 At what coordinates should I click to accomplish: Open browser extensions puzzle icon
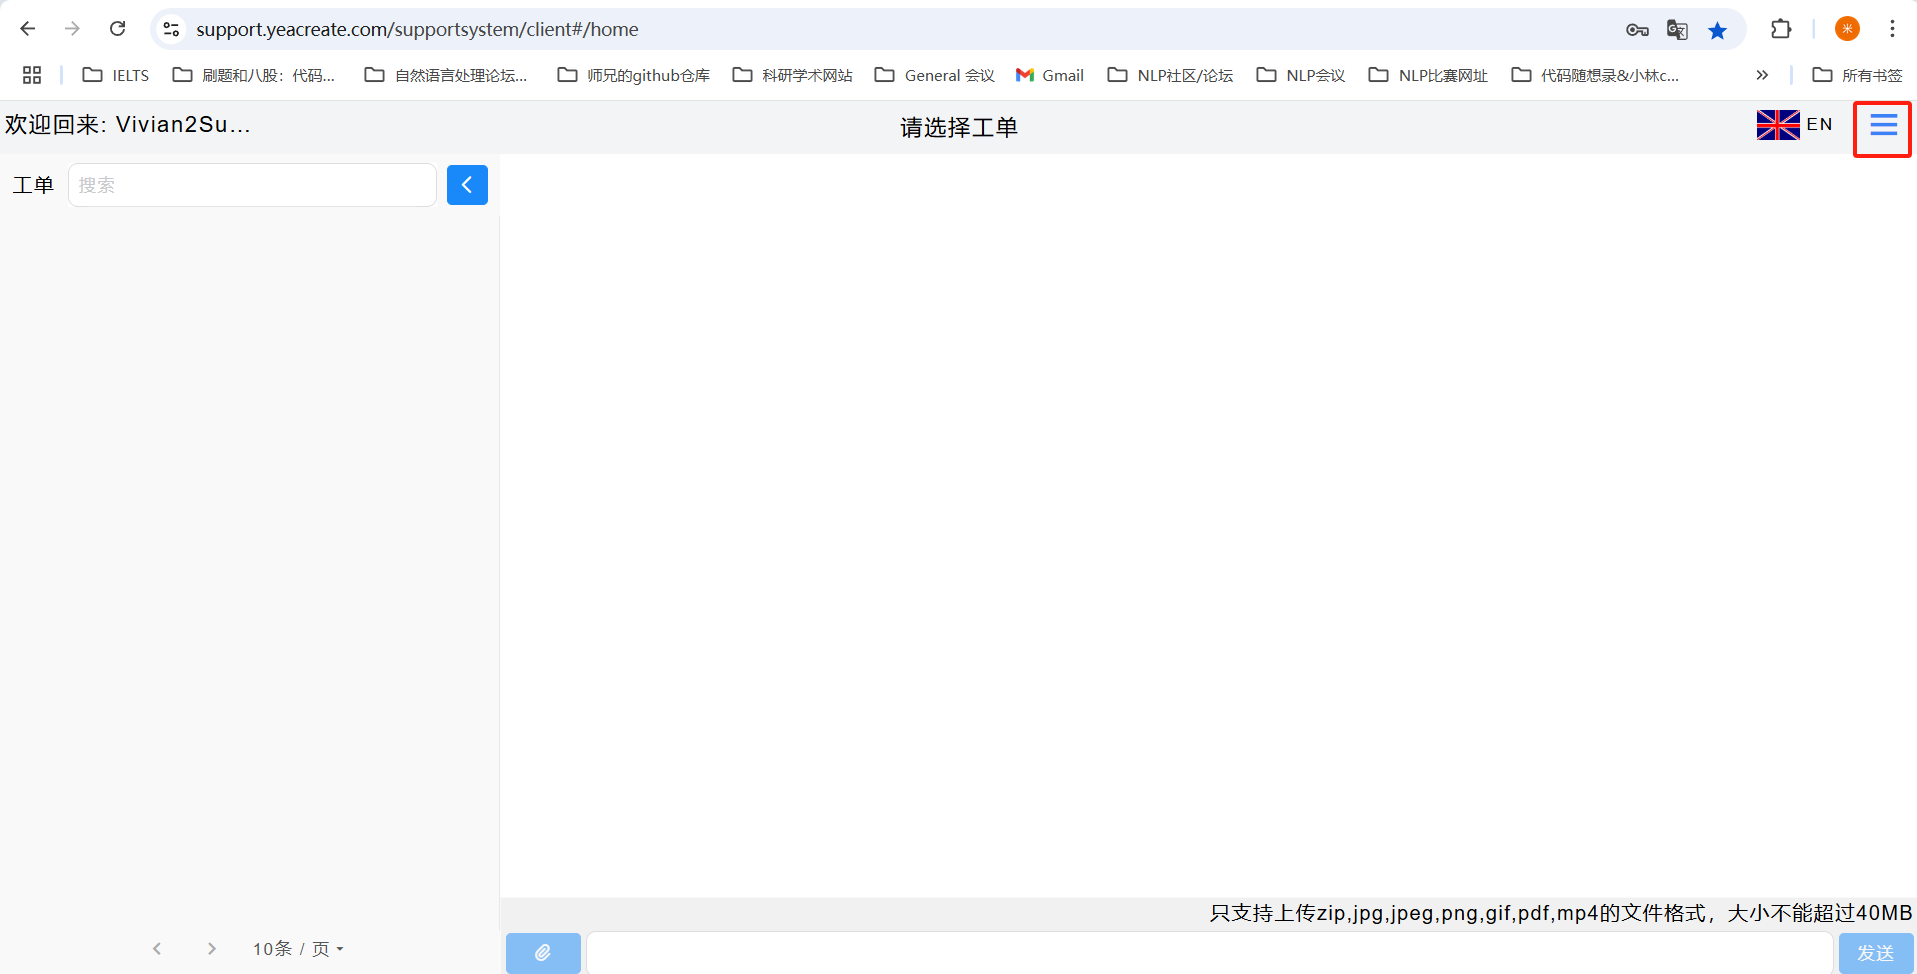[x=1781, y=29]
